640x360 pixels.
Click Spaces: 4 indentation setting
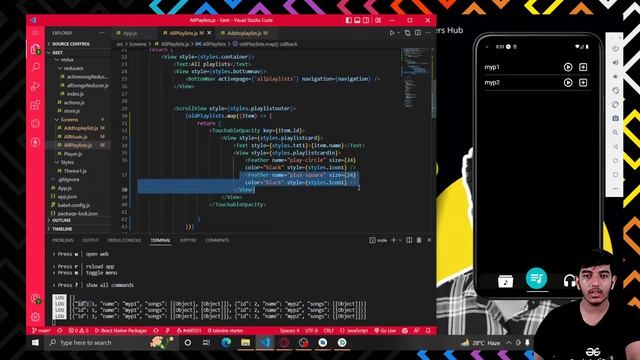tap(289, 331)
